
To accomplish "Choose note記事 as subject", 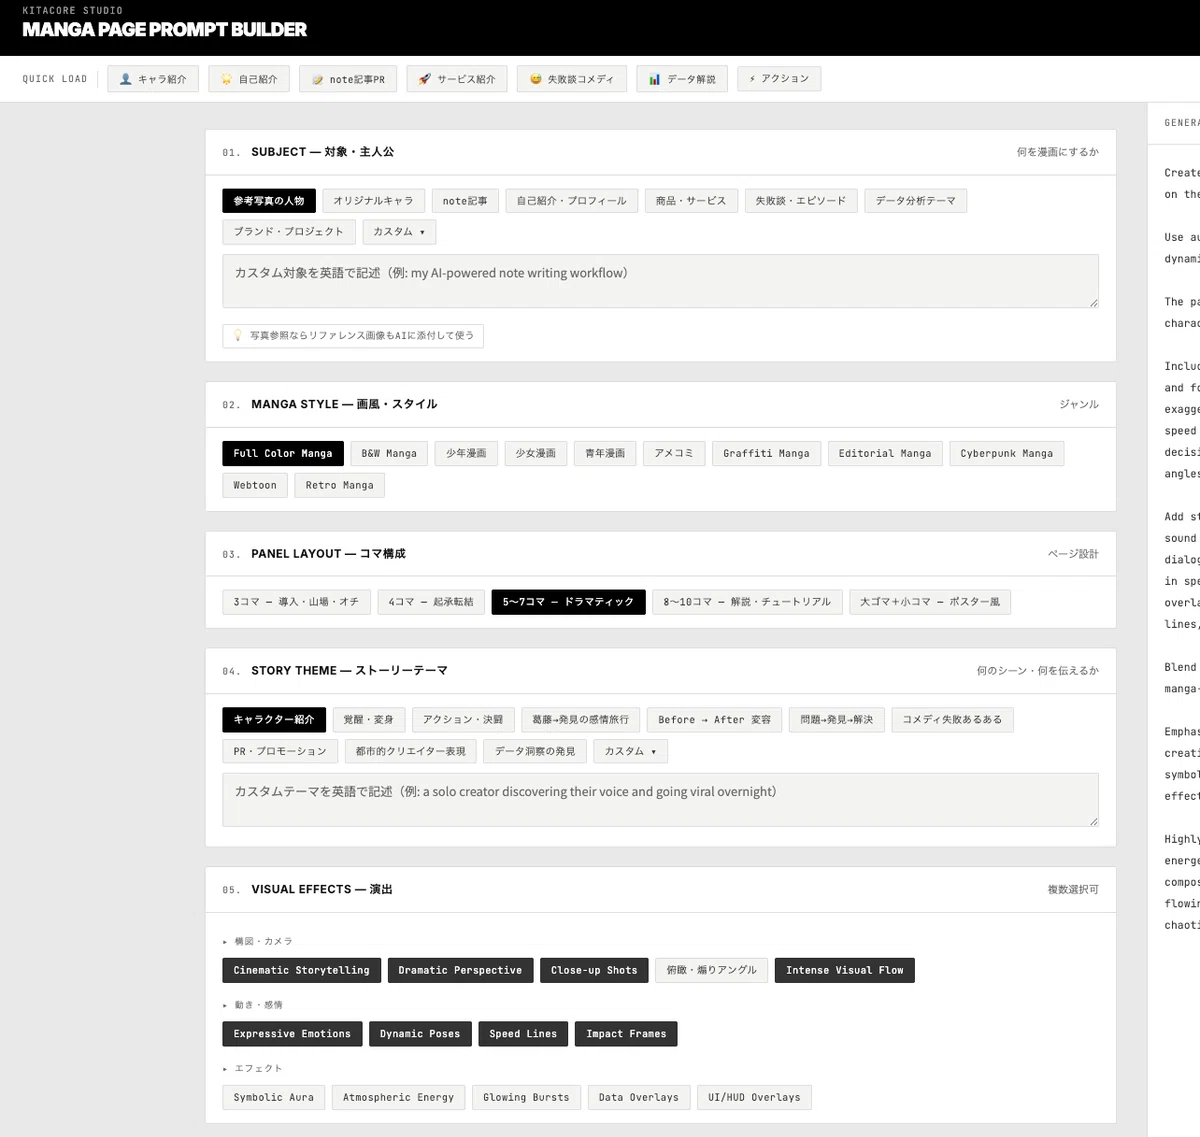I will pos(465,201).
